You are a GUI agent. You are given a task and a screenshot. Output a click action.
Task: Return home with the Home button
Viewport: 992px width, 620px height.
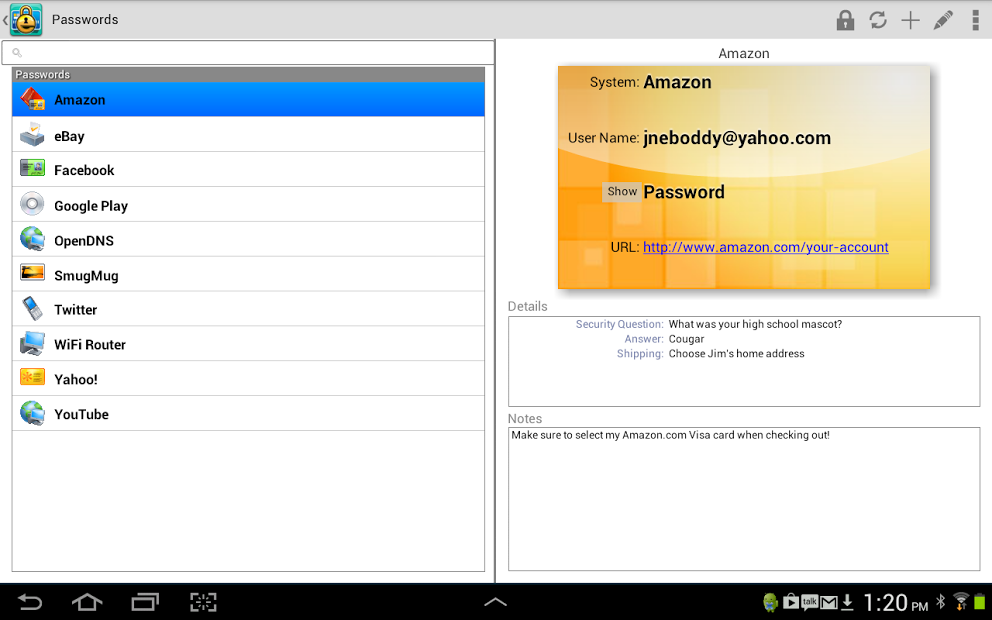pyautogui.click(x=86, y=602)
